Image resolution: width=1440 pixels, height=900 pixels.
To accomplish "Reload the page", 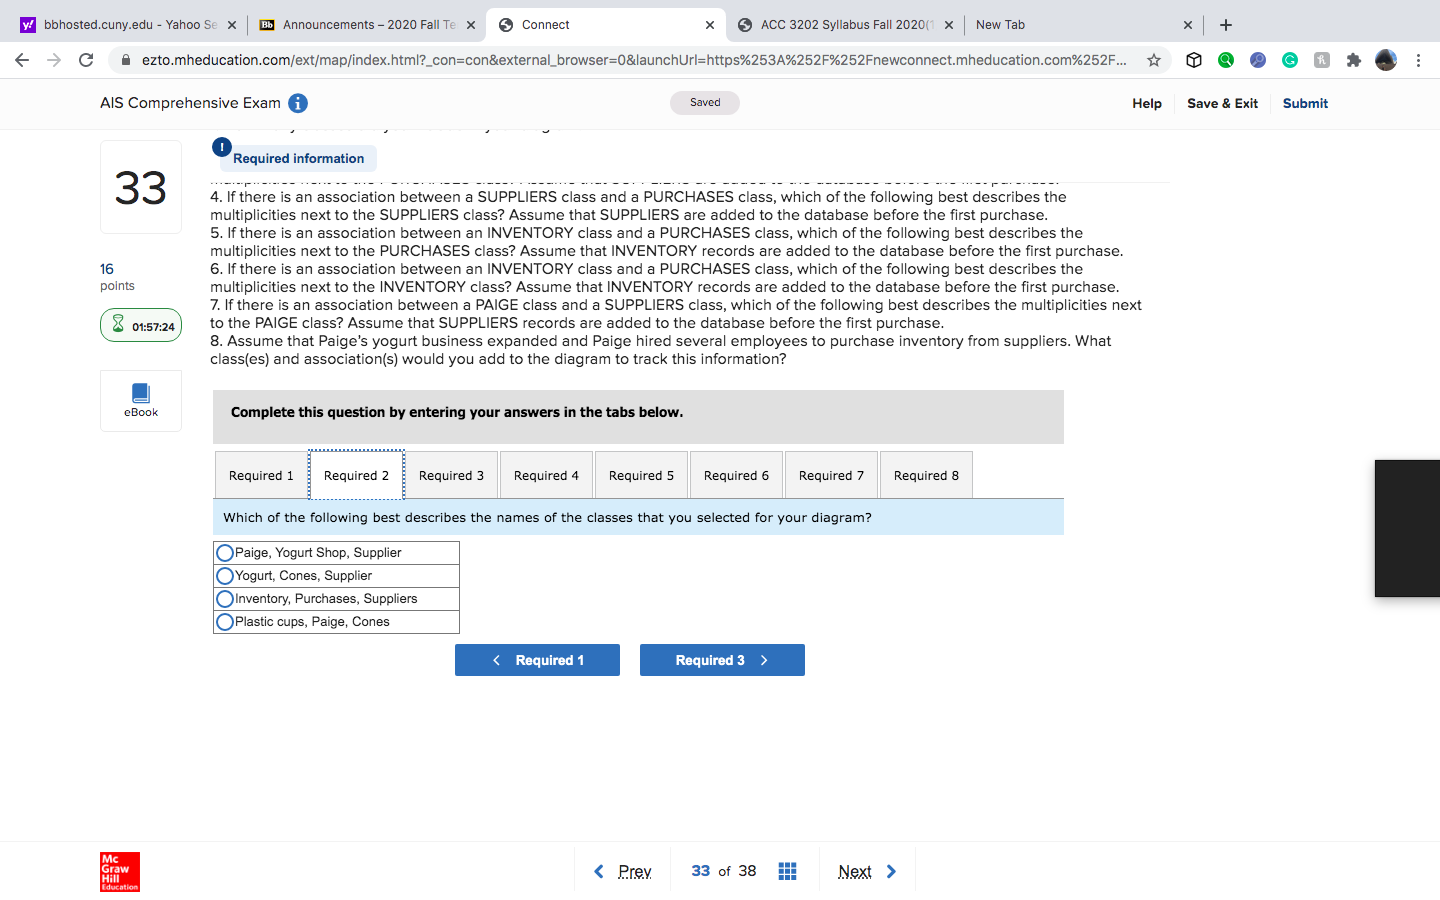I will pos(85,60).
